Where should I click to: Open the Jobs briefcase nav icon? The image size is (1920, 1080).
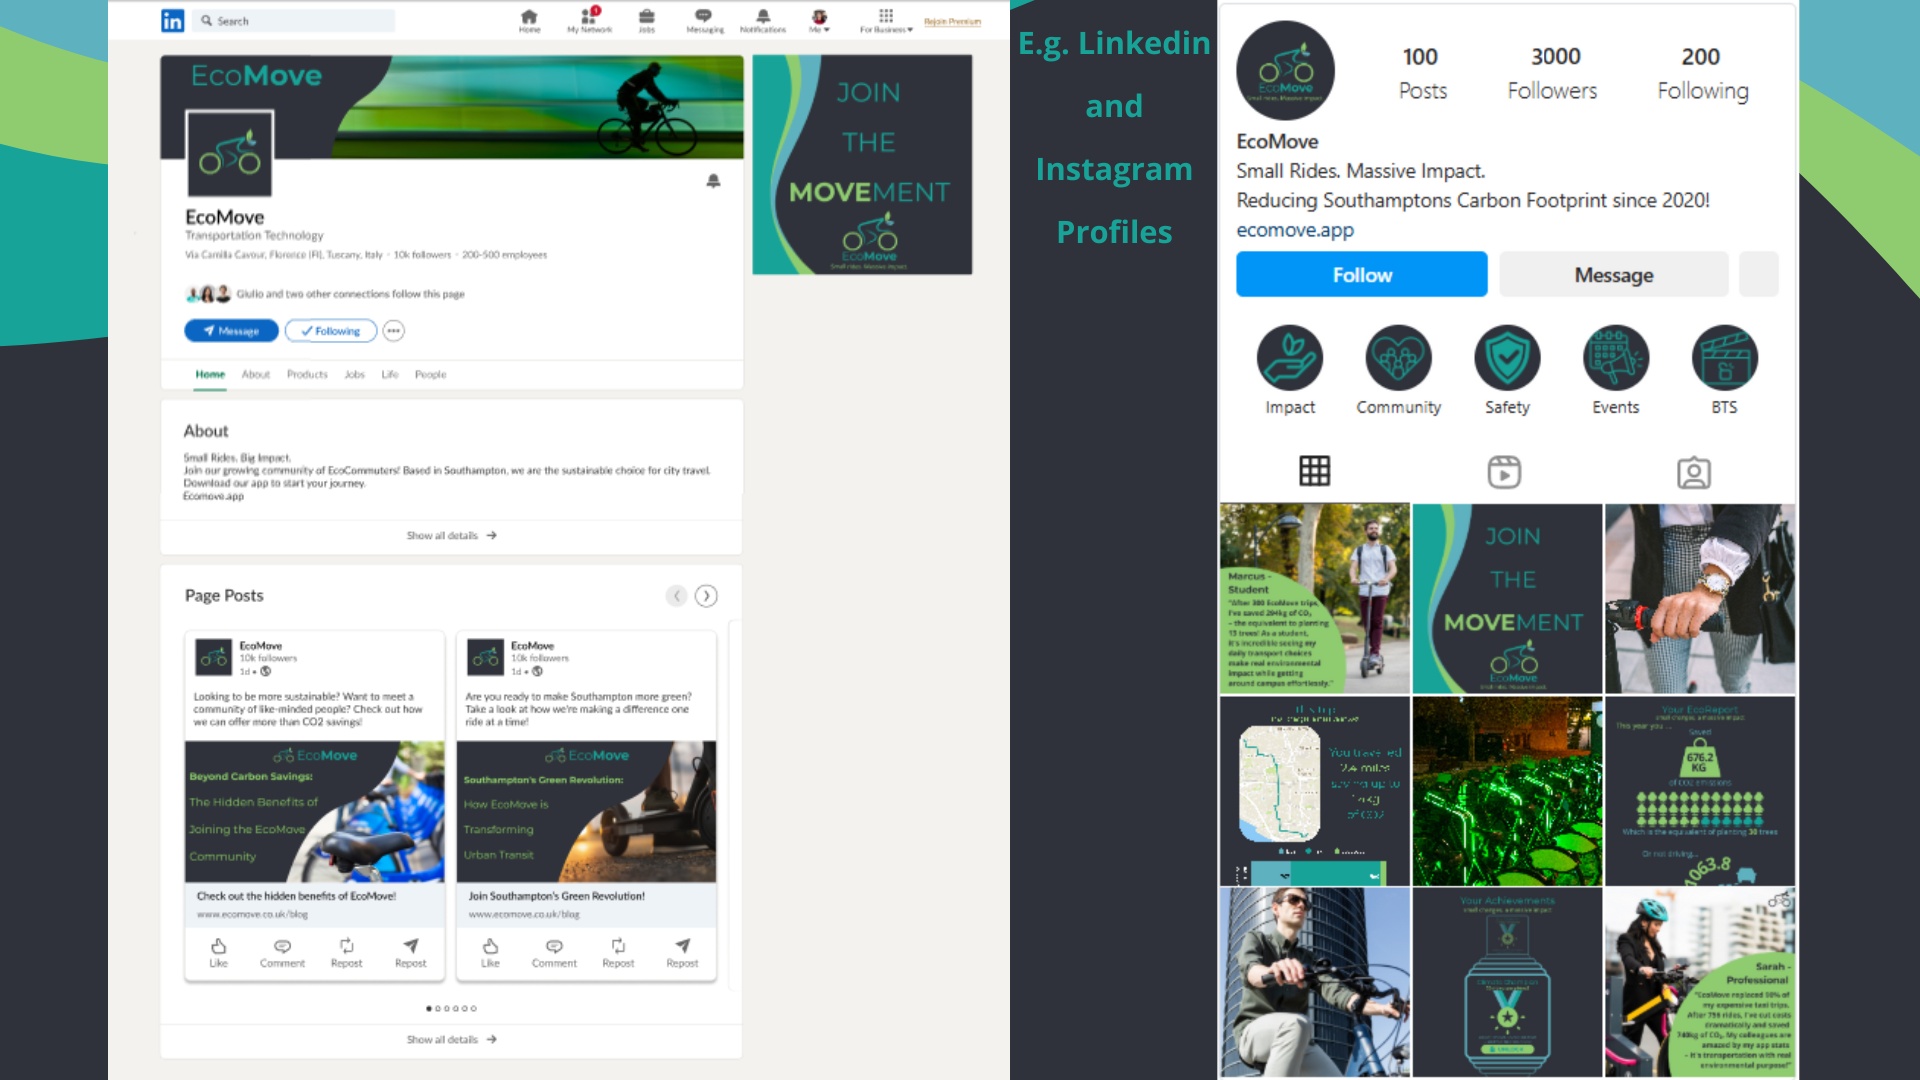[x=647, y=20]
